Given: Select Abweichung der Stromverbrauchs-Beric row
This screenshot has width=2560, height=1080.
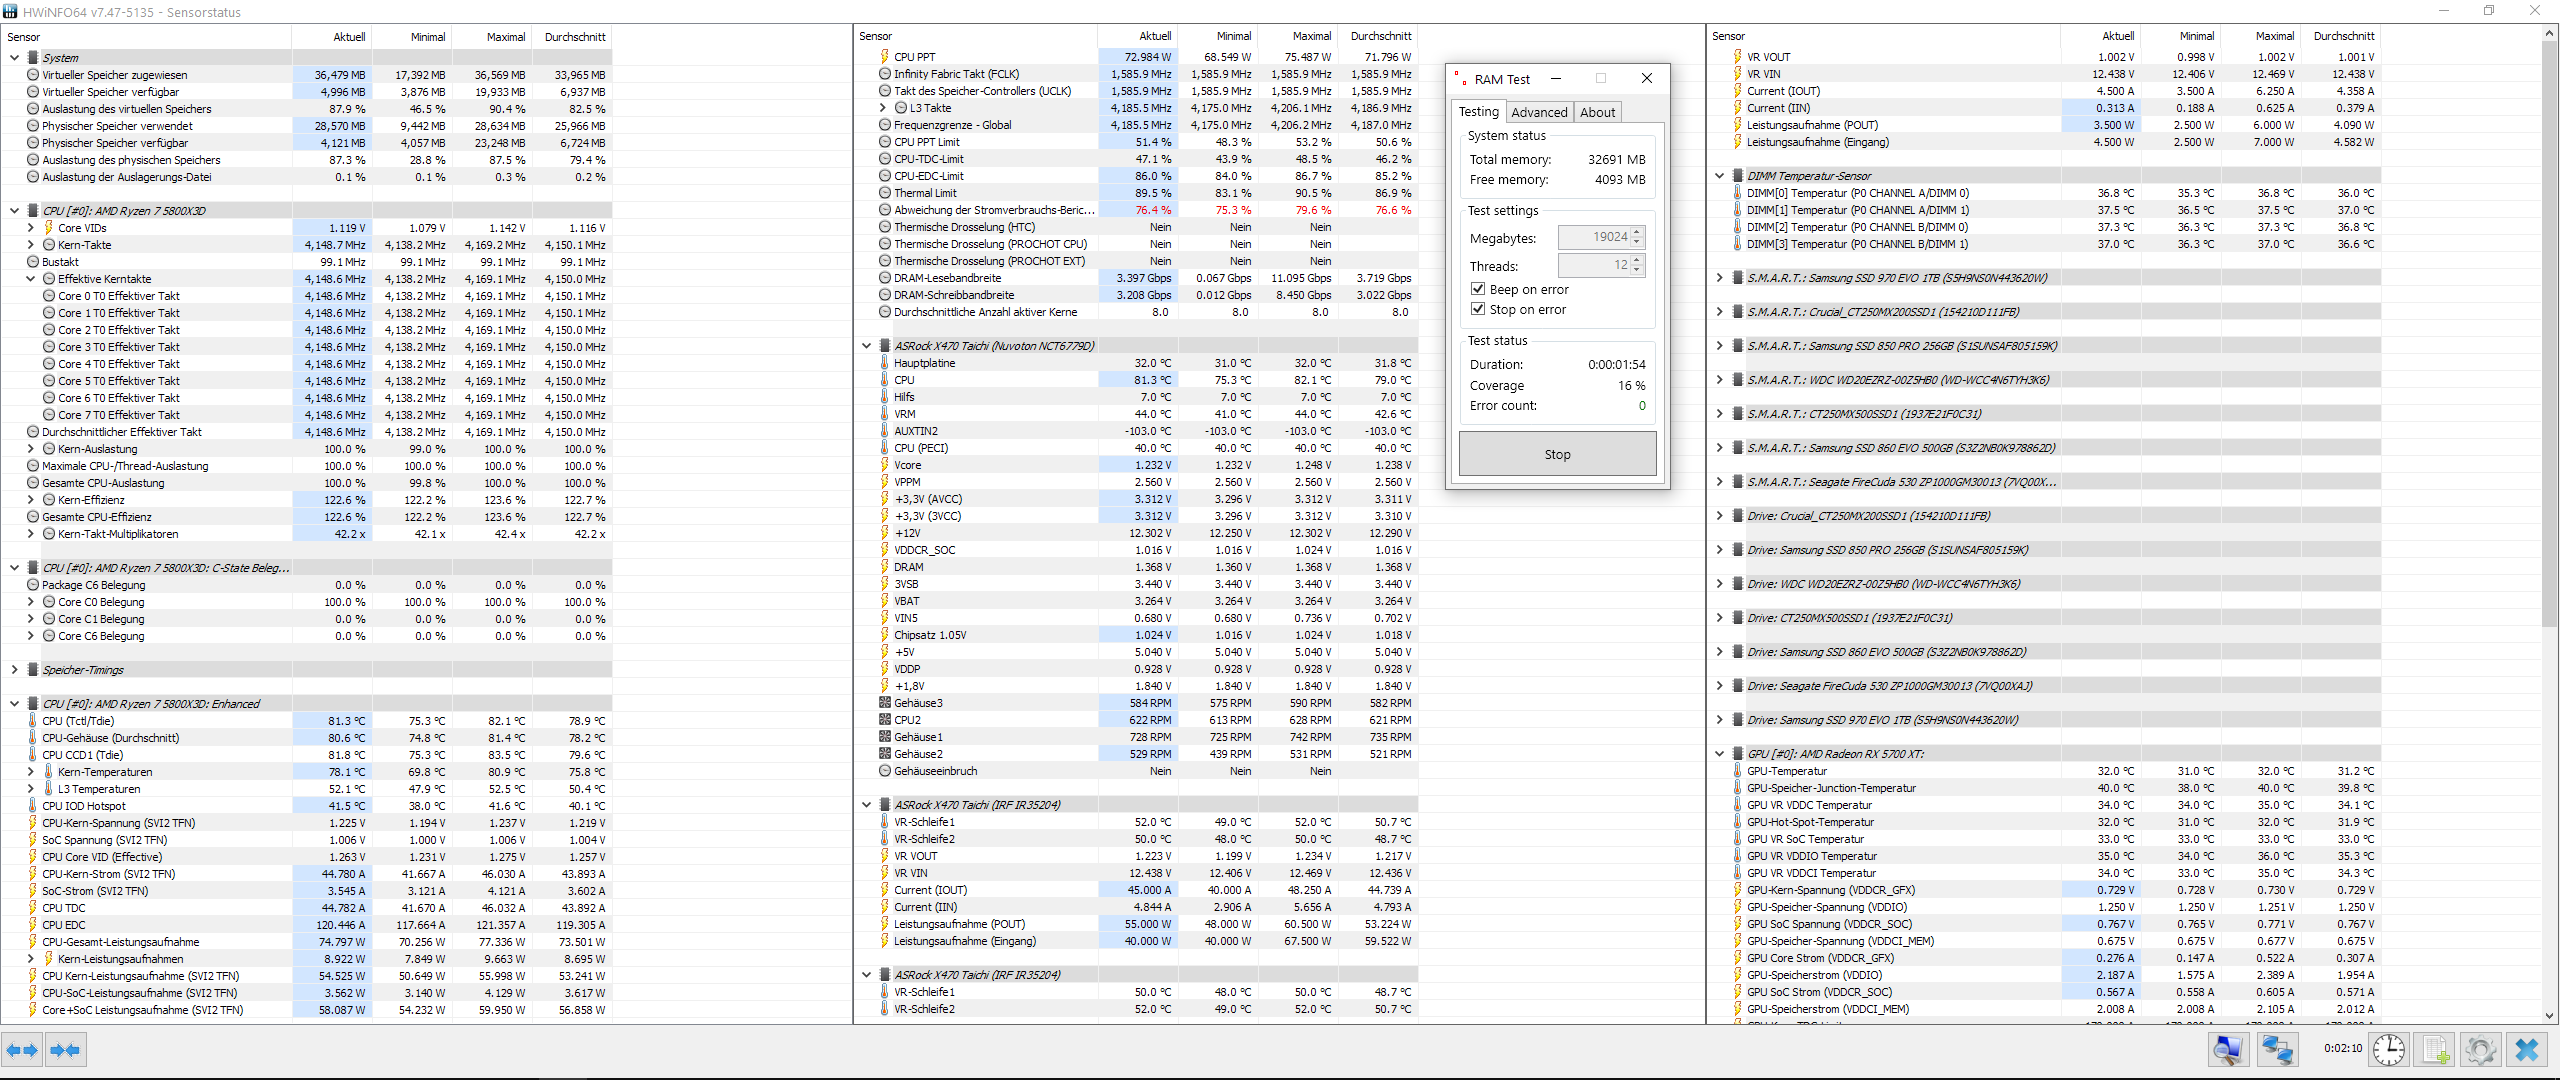Looking at the screenshot, I should click(x=1135, y=209).
